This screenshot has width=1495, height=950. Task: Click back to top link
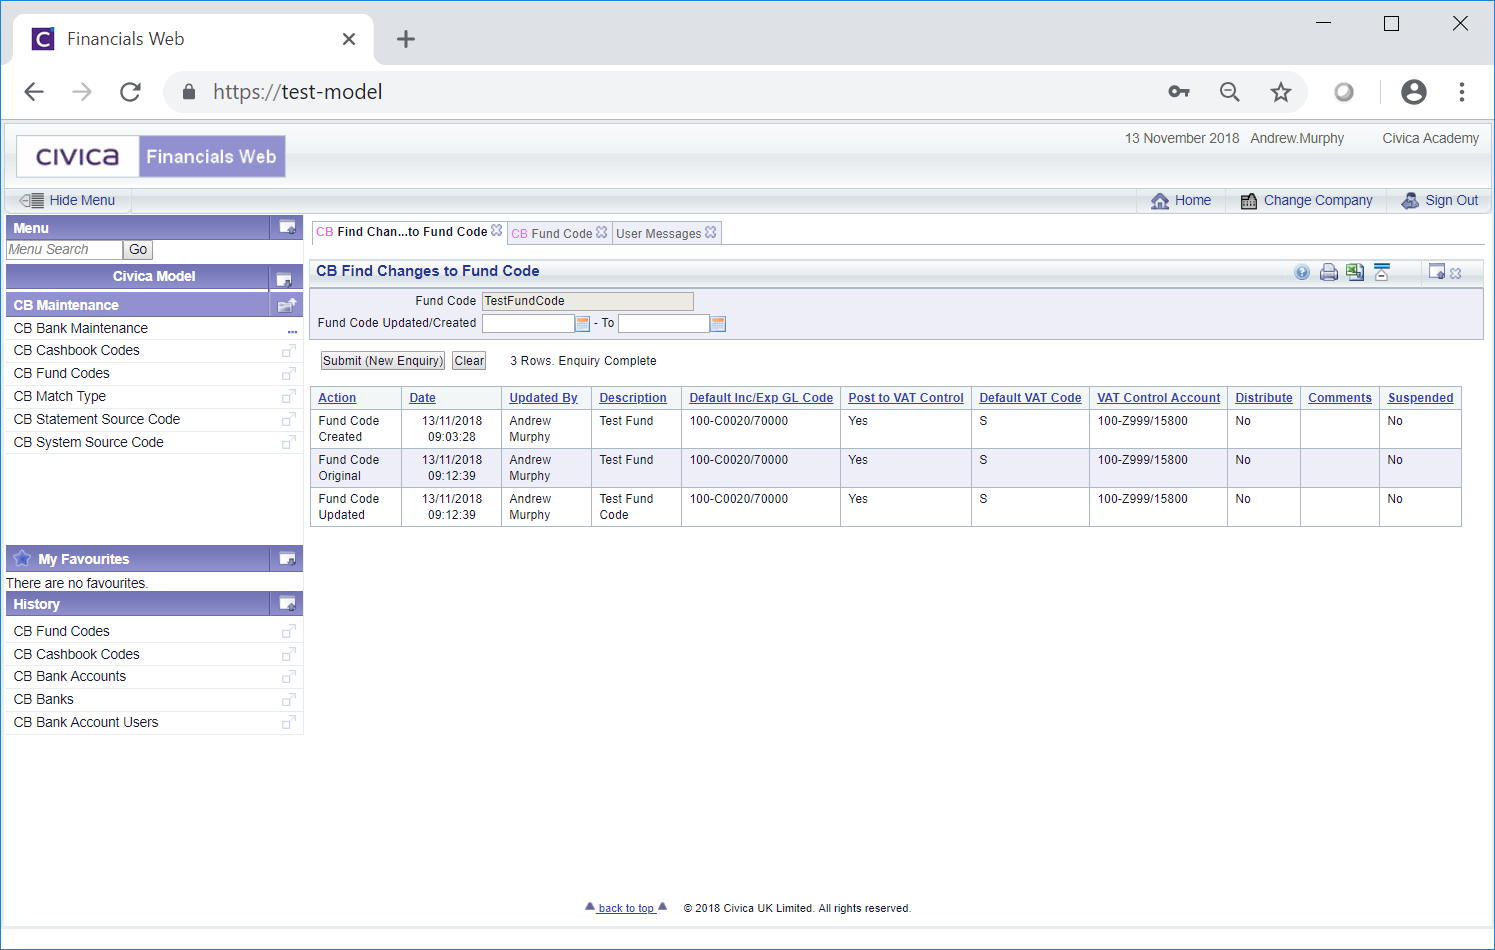[626, 908]
